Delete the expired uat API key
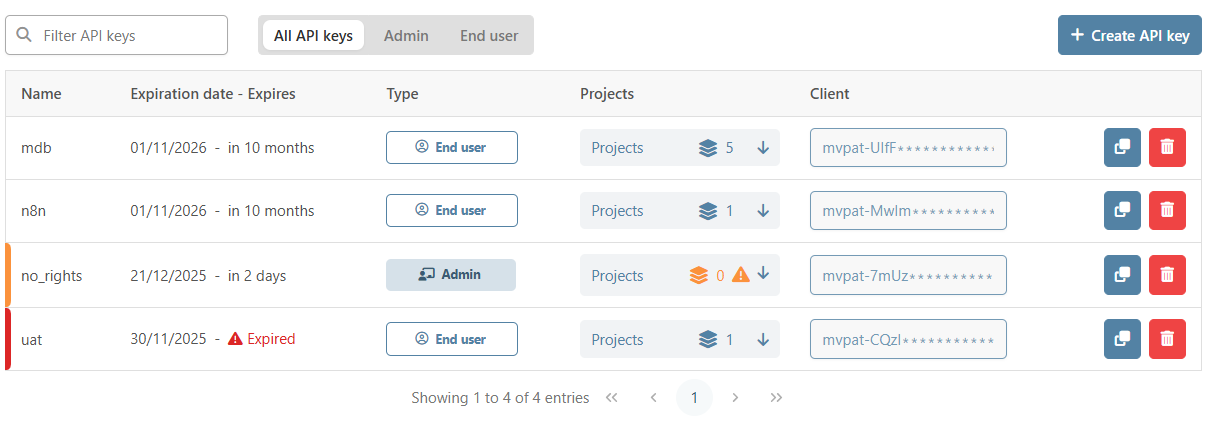 1167,339
